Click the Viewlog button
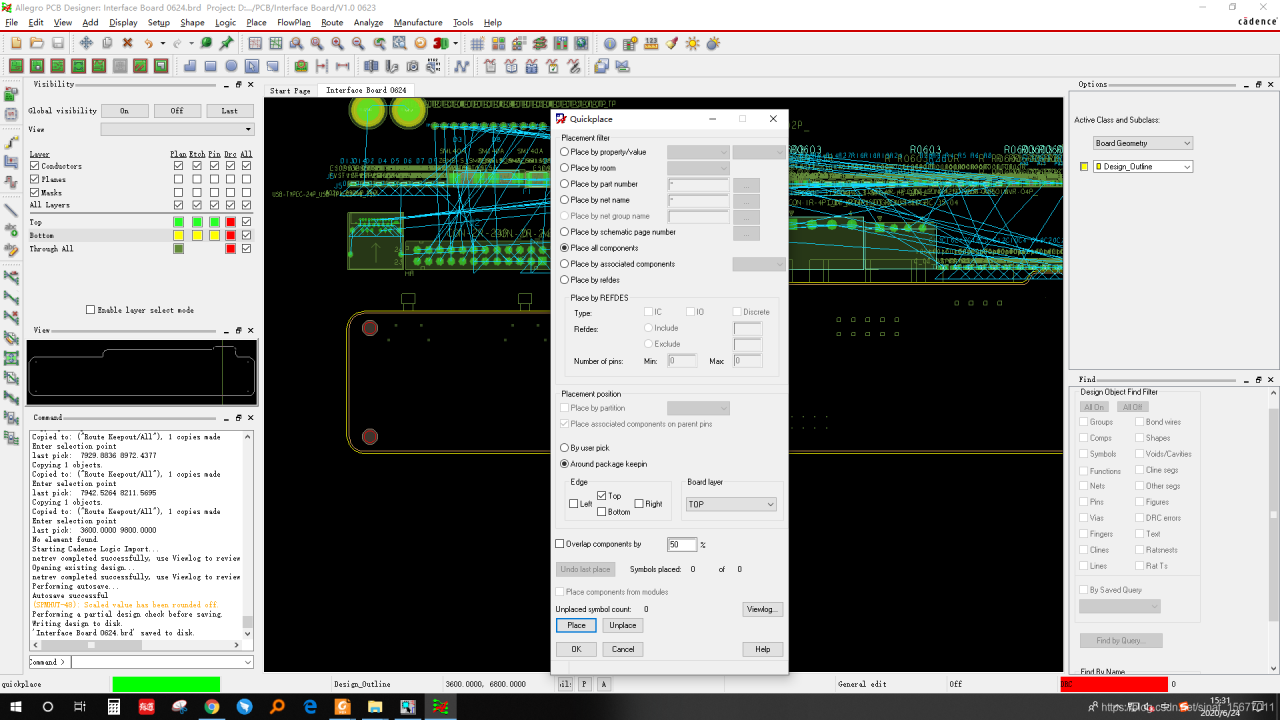This screenshot has width=1280, height=720. pos(763,609)
